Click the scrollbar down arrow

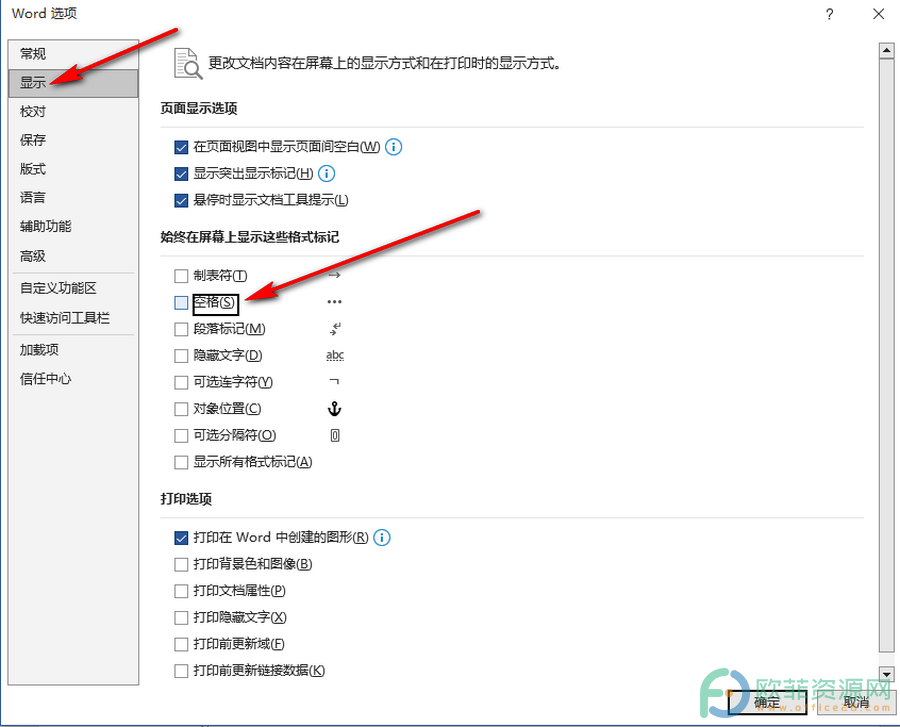pos(887,674)
